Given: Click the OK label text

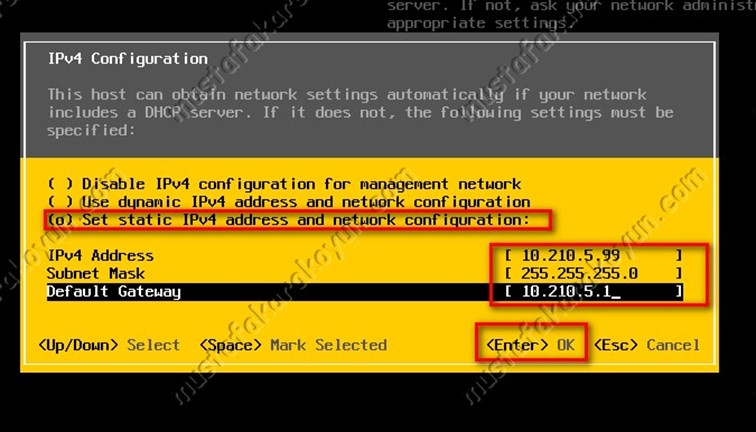Looking at the screenshot, I should click(x=566, y=345).
